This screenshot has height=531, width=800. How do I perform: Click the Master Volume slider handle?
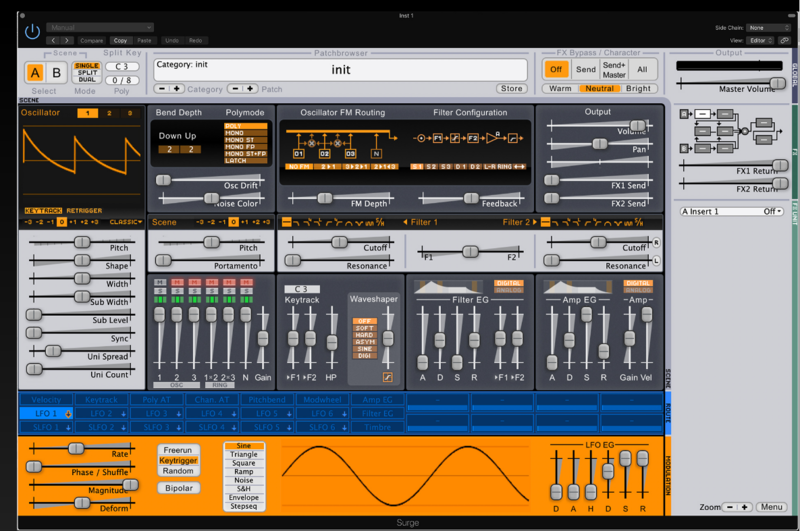click(777, 83)
